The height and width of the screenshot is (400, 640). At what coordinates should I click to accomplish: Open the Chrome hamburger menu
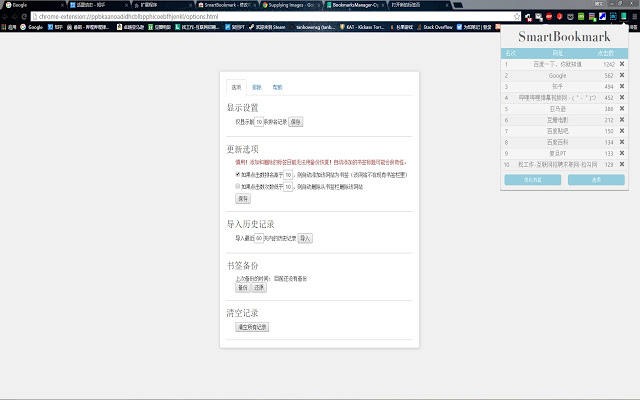[634, 16]
